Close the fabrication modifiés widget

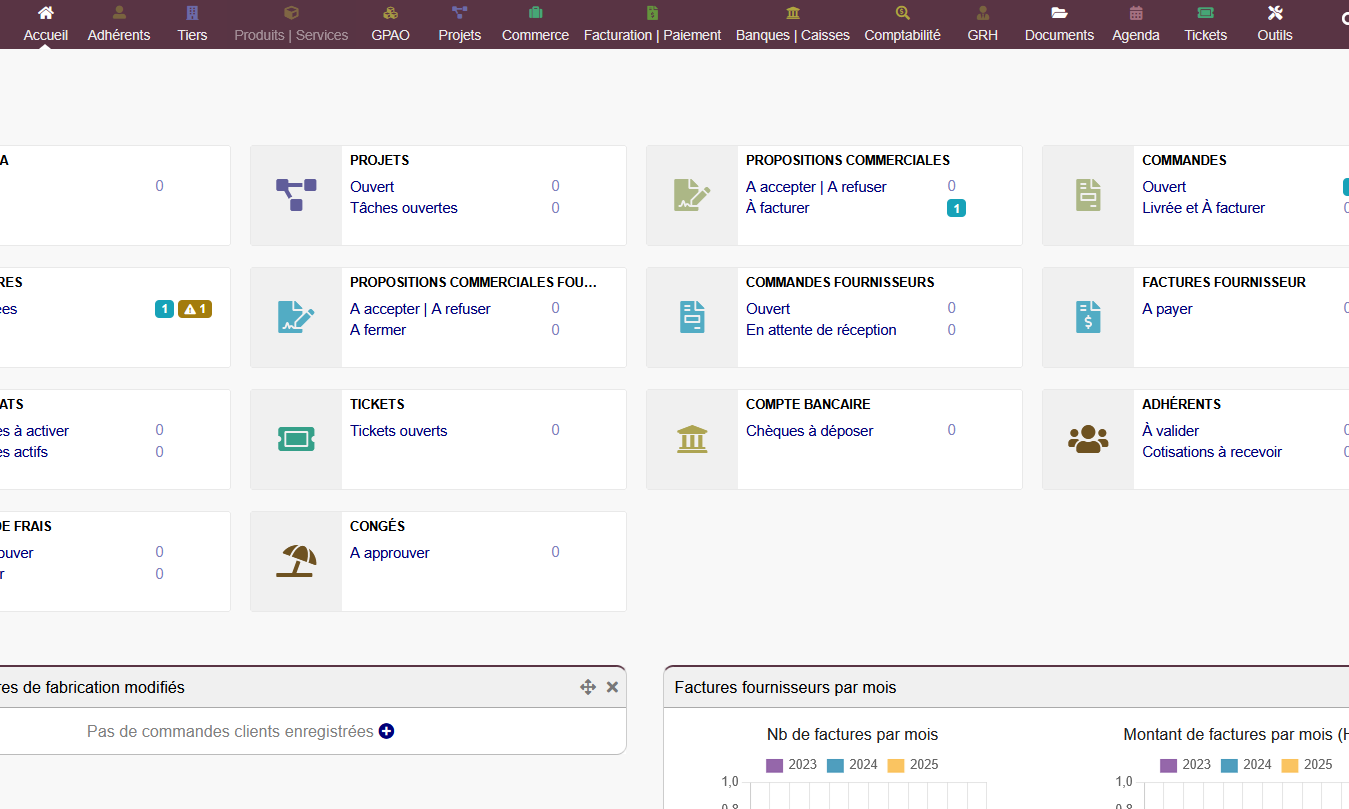[612, 687]
